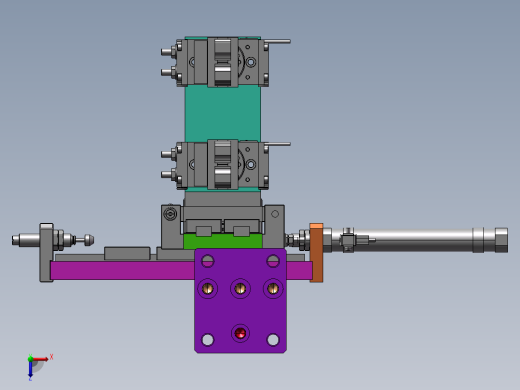520x390 pixels.
Task: Select the teal vertical plate
Action: click(223, 113)
